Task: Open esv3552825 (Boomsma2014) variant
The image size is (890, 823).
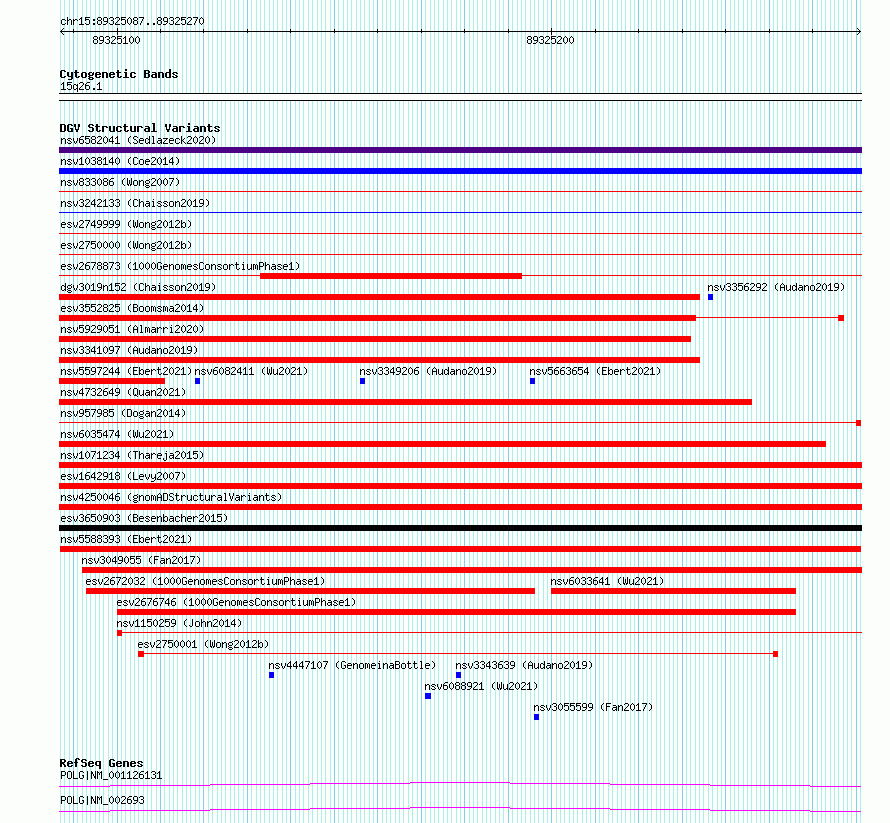Action: pyautogui.click(x=132, y=308)
